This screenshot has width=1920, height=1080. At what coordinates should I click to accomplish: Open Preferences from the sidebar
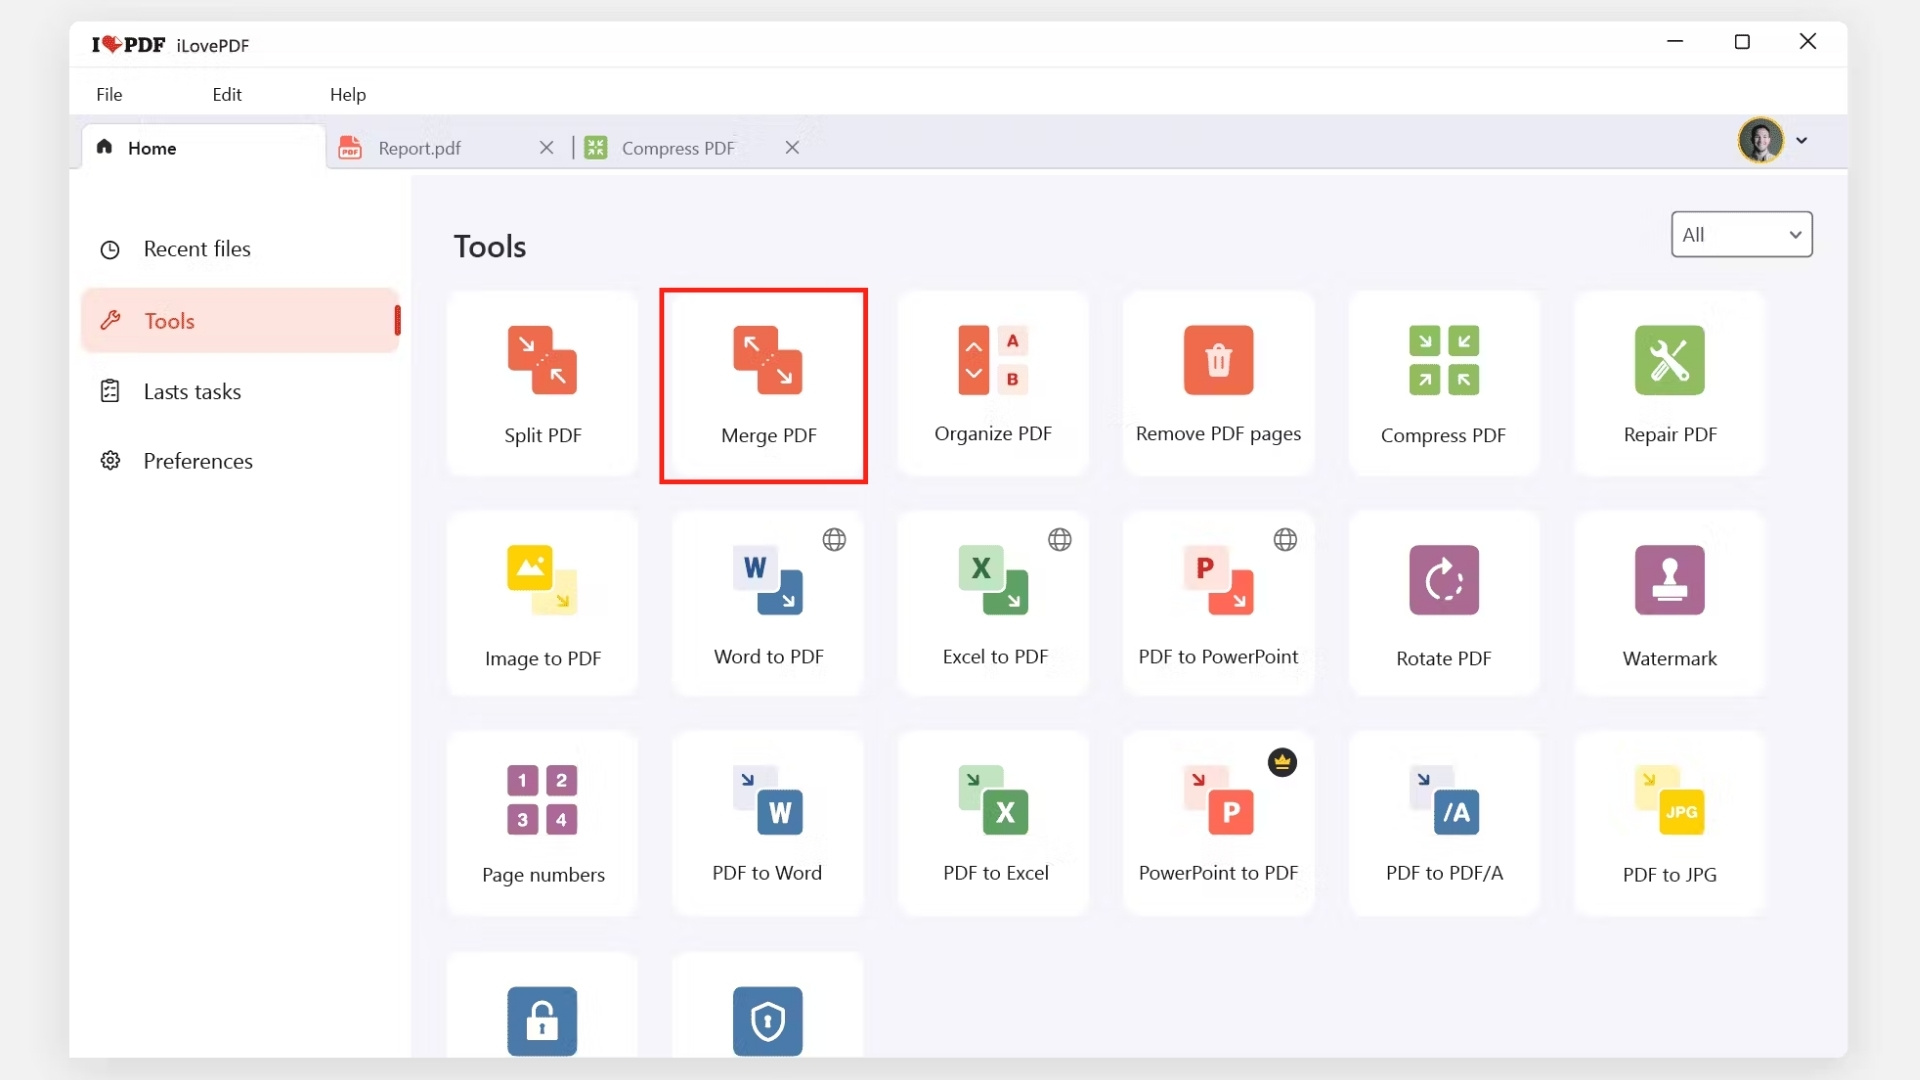point(198,461)
